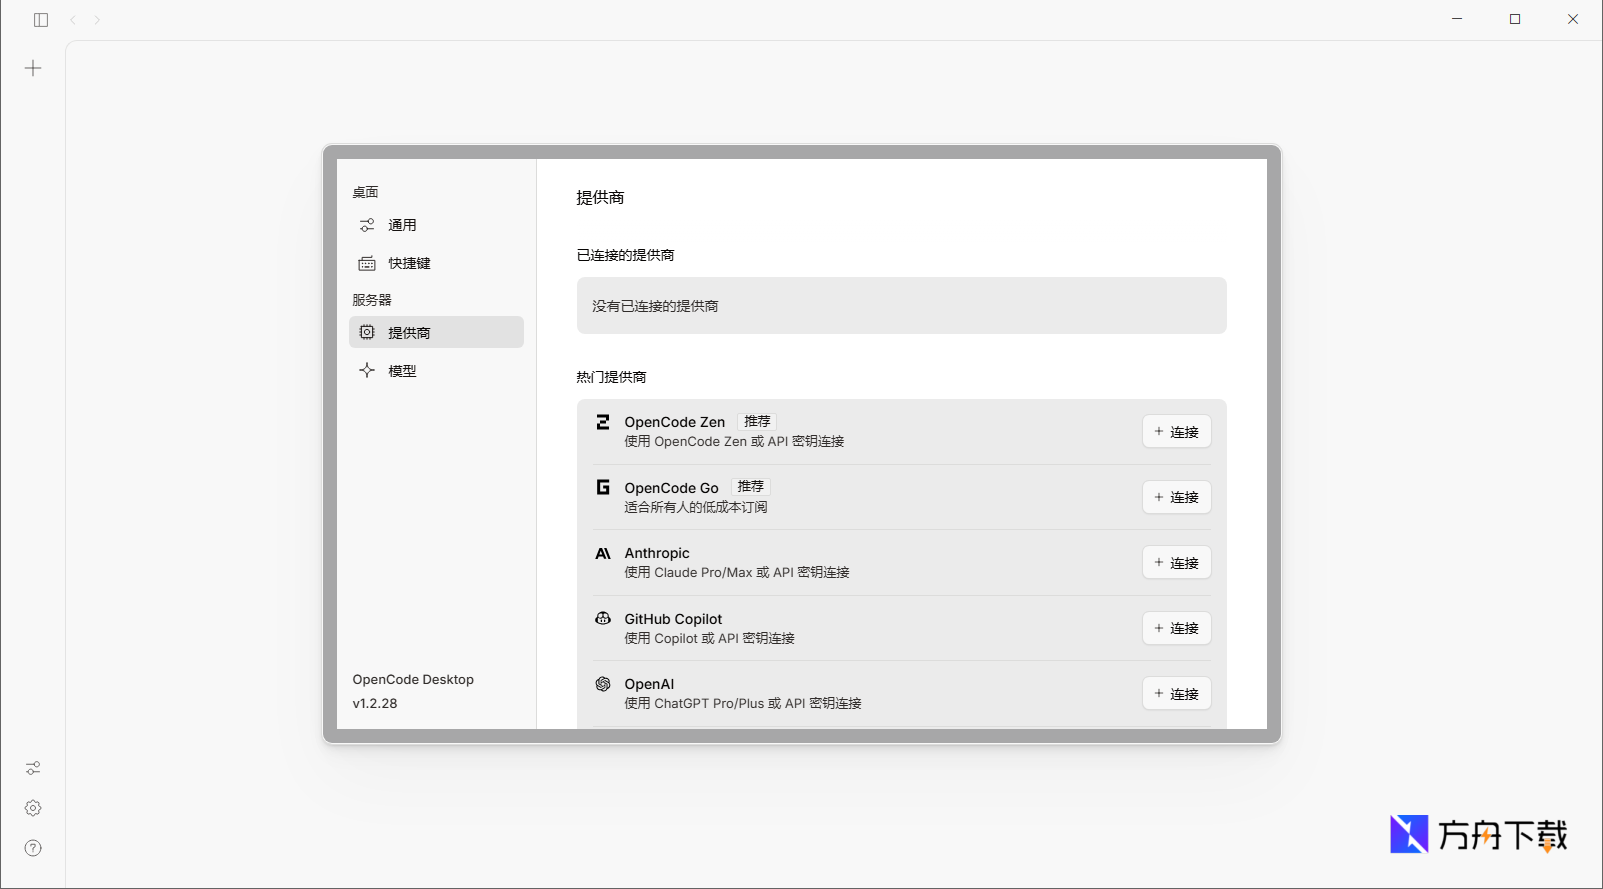
Task: Click 使用 ChatGPT Pro/Plus description text
Action: click(x=743, y=703)
